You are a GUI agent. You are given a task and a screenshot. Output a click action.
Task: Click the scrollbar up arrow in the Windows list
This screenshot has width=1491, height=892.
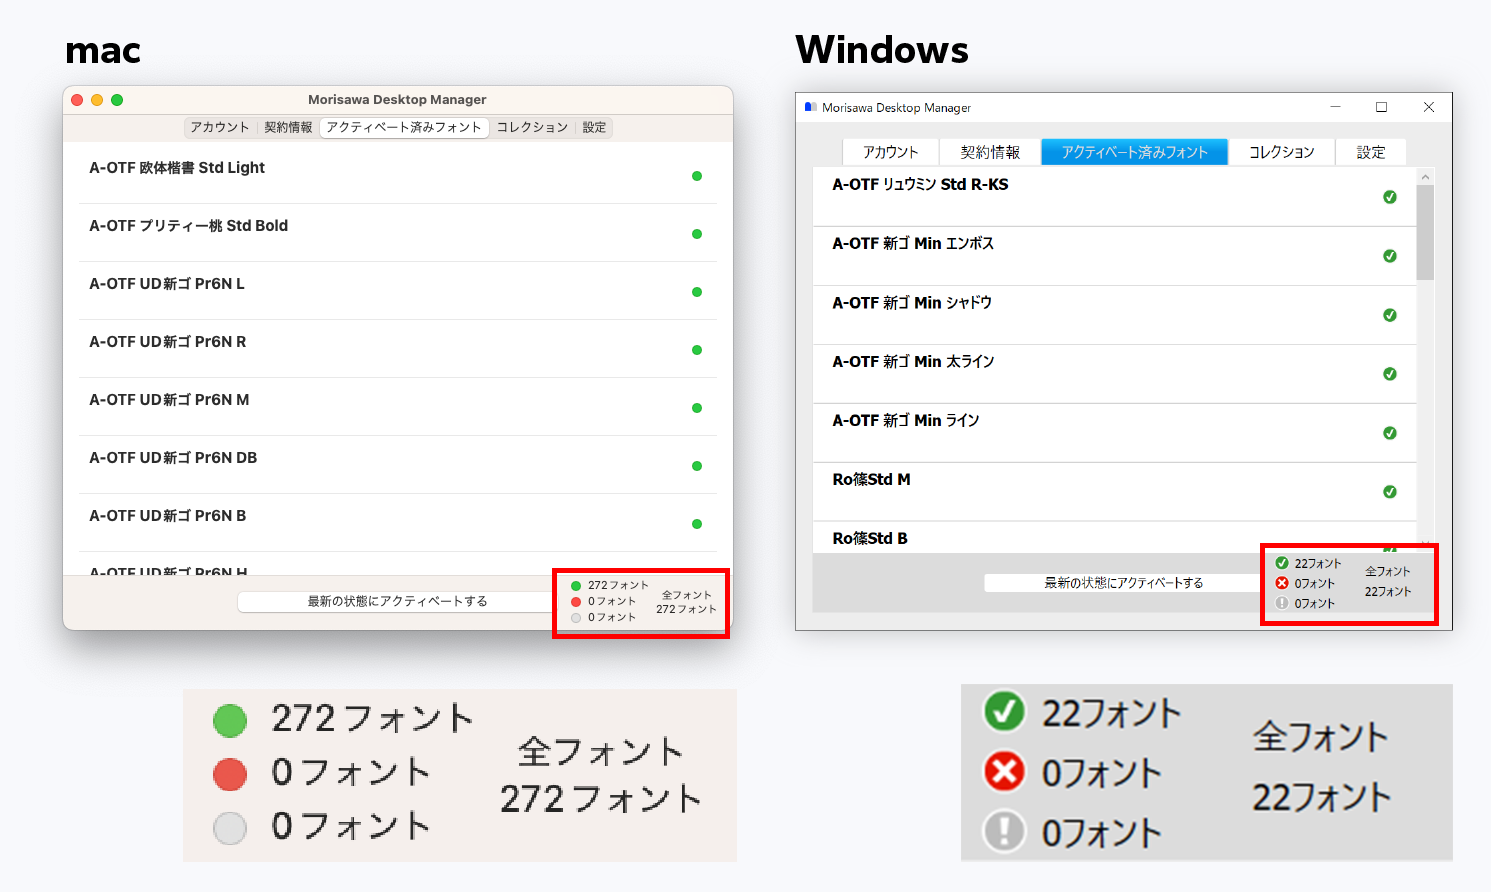tap(1425, 177)
